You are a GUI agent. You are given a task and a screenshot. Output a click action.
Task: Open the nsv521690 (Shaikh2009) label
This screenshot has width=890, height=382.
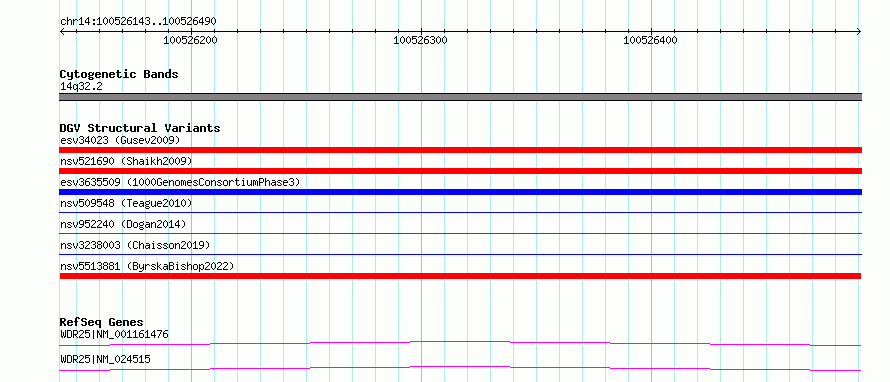tap(126, 161)
